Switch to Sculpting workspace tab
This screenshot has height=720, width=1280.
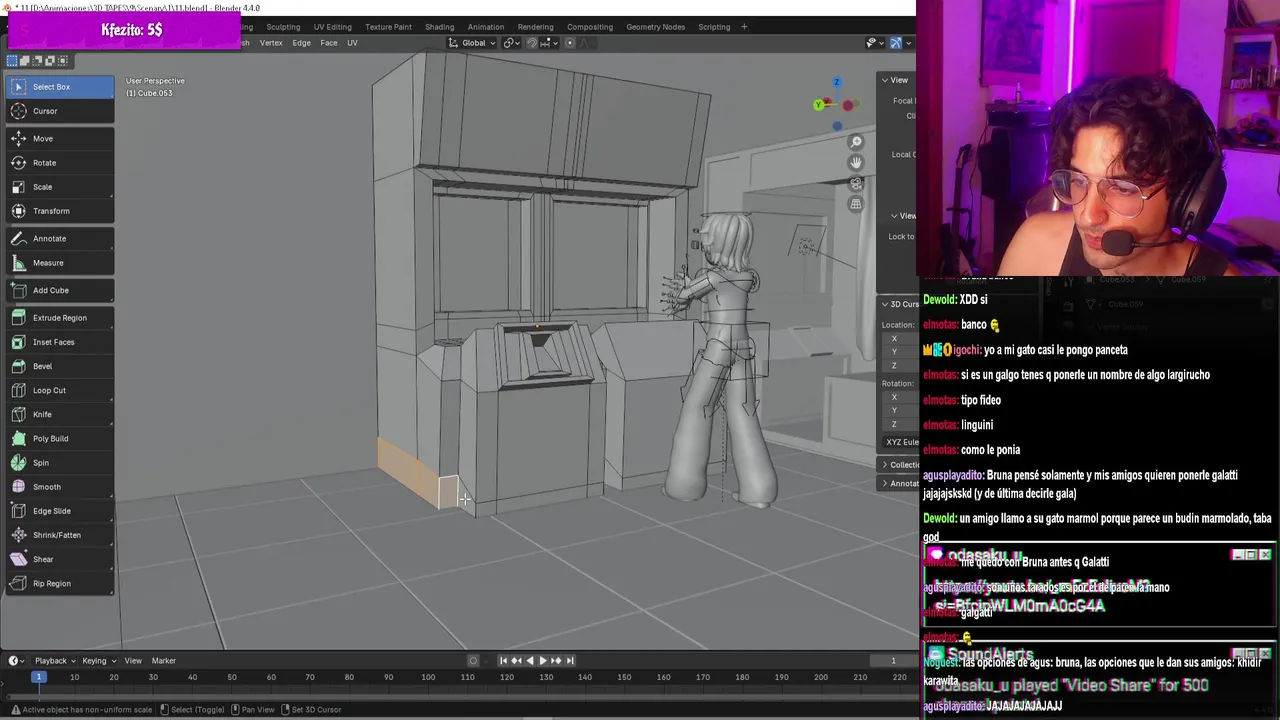pyautogui.click(x=283, y=27)
